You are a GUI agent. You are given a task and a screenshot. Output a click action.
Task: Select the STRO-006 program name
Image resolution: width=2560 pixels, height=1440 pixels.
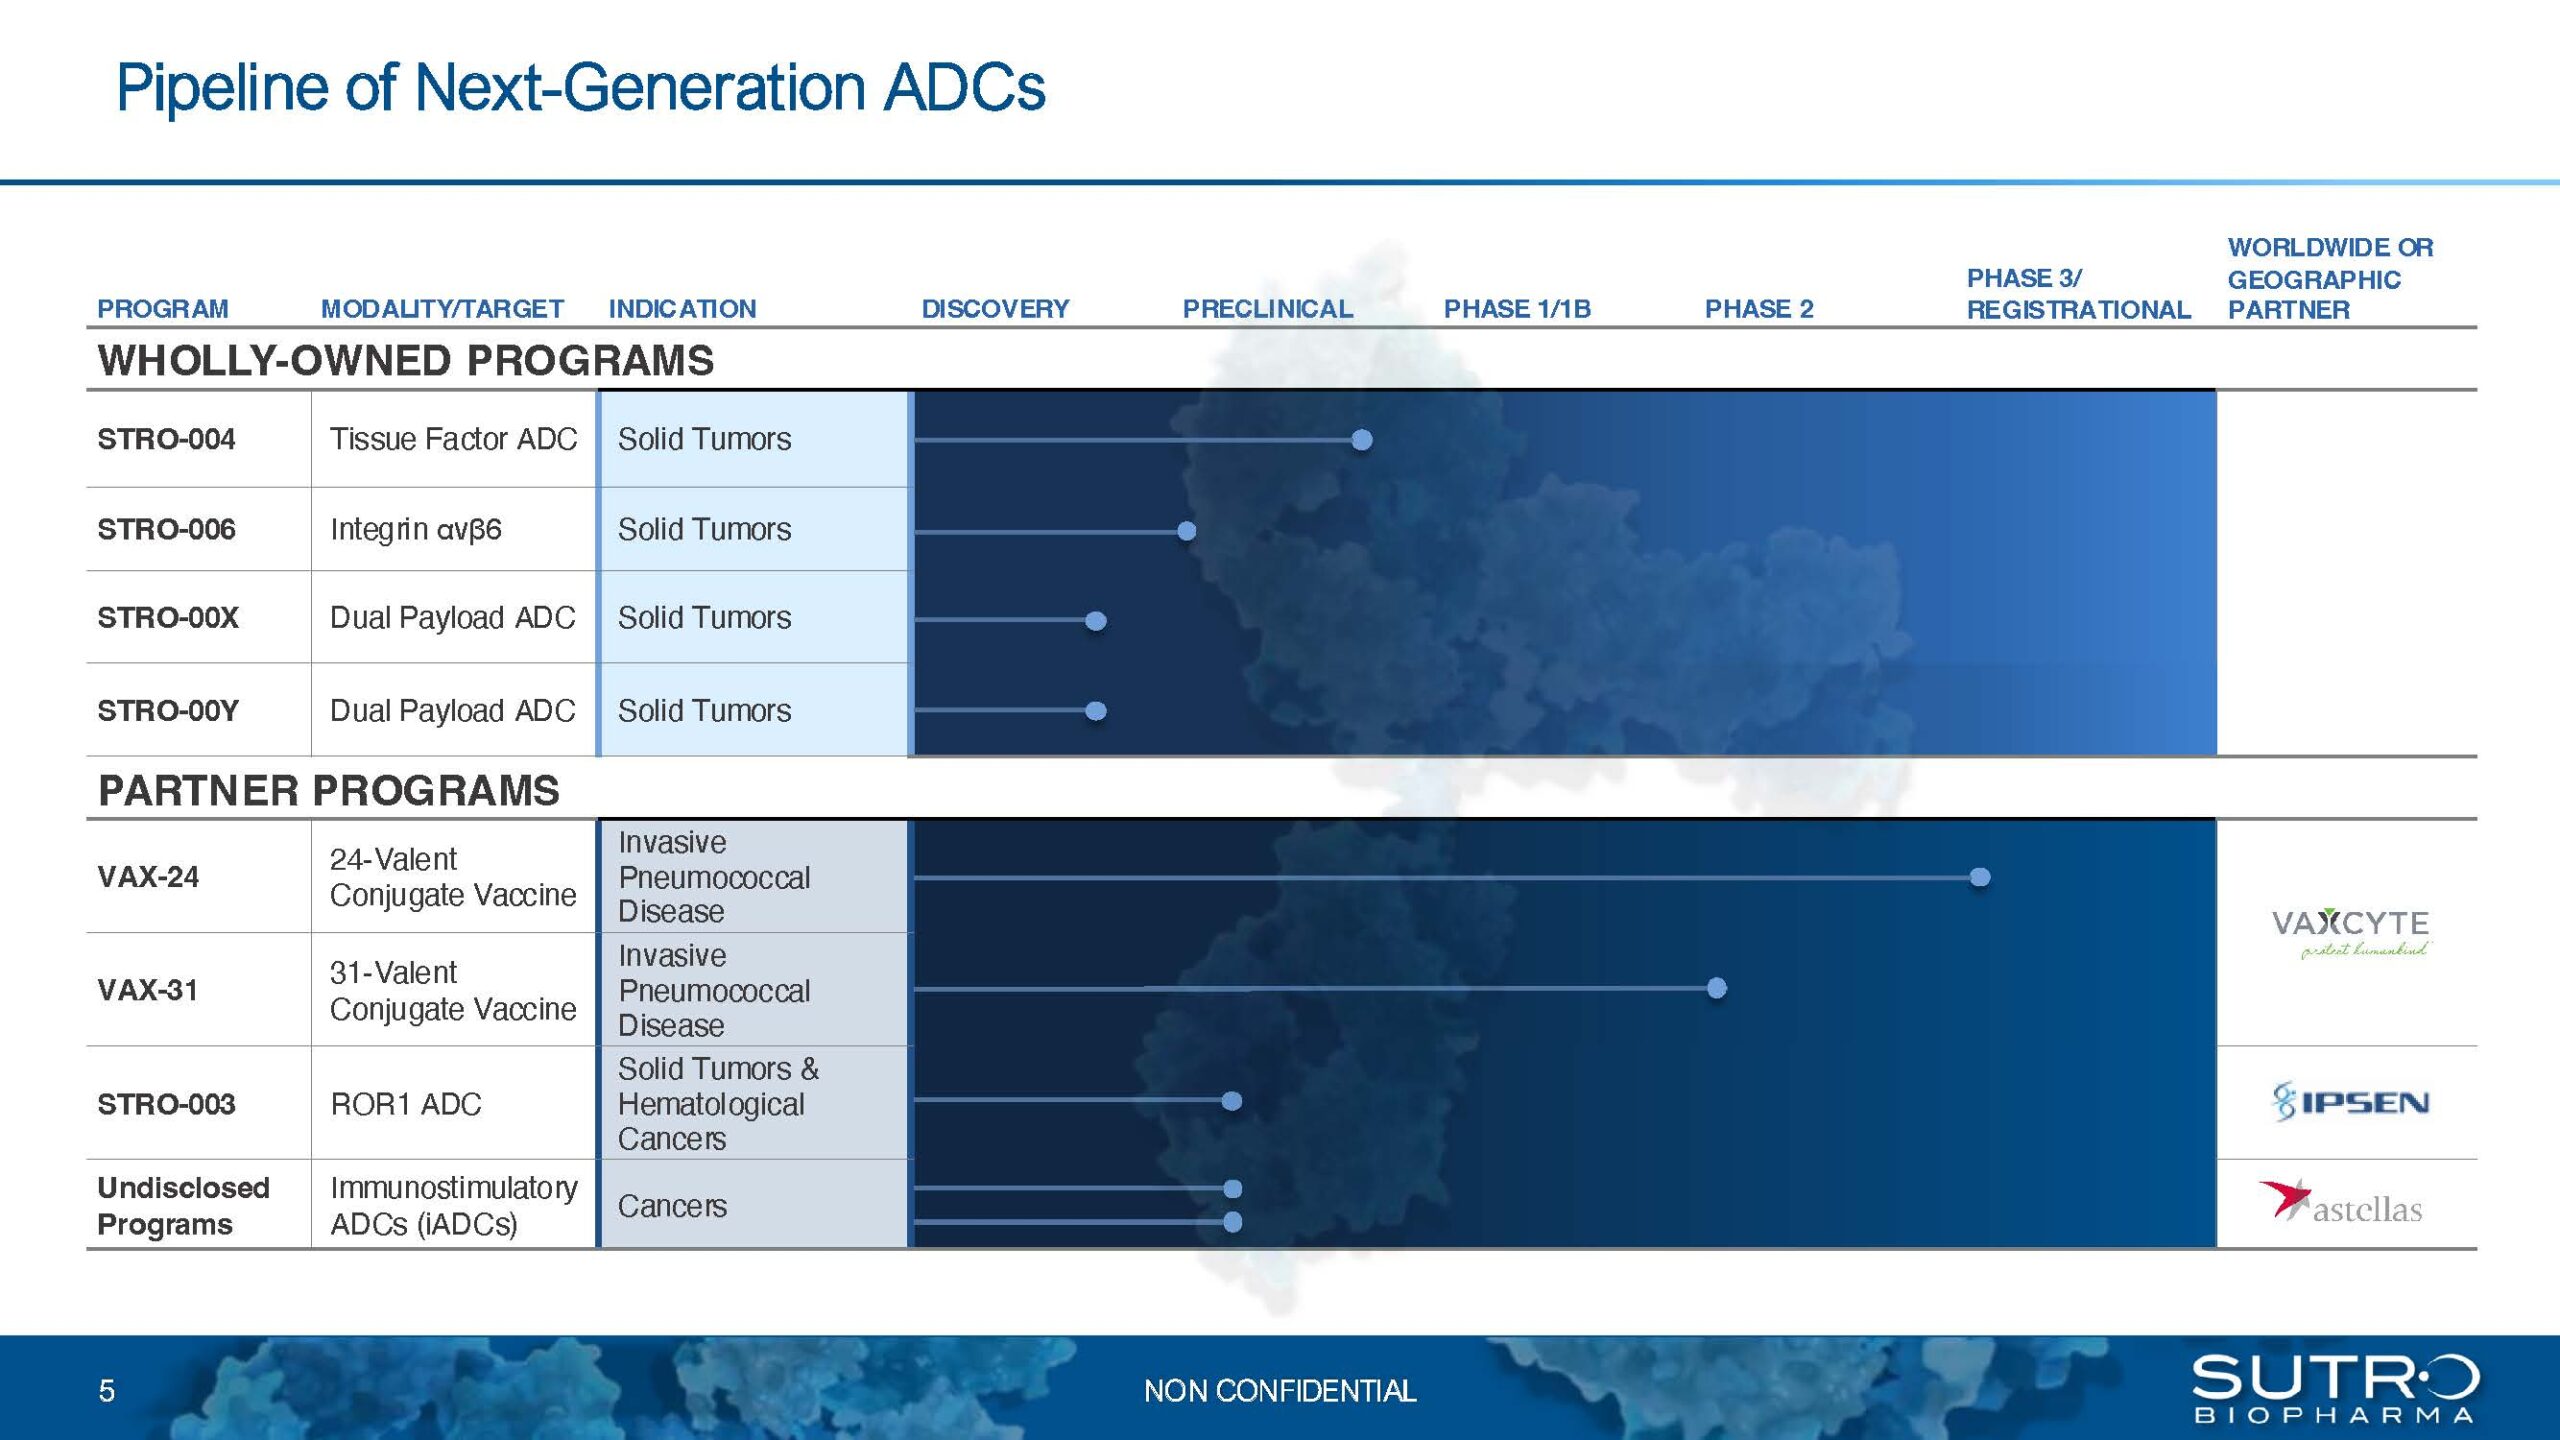coord(166,529)
